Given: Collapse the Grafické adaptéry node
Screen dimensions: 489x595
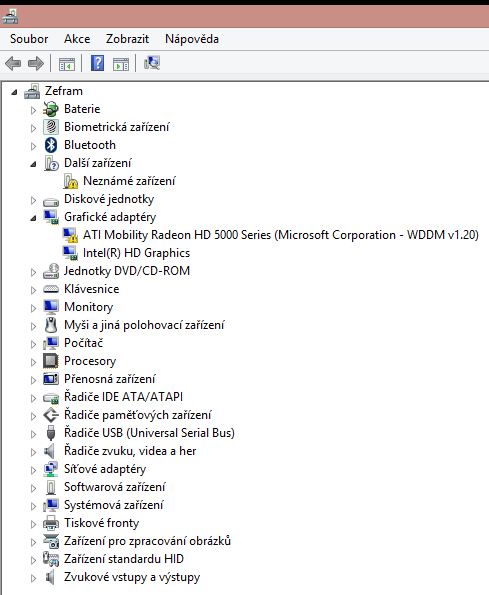Looking at the screenshot, I should point(33,218).
